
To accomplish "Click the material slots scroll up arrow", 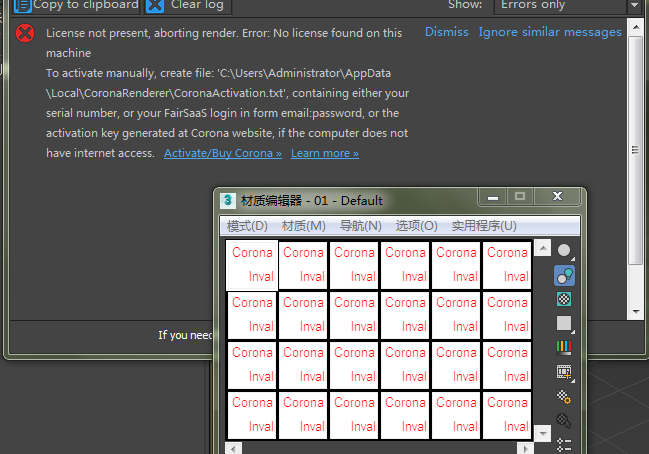I will point(543,248).
